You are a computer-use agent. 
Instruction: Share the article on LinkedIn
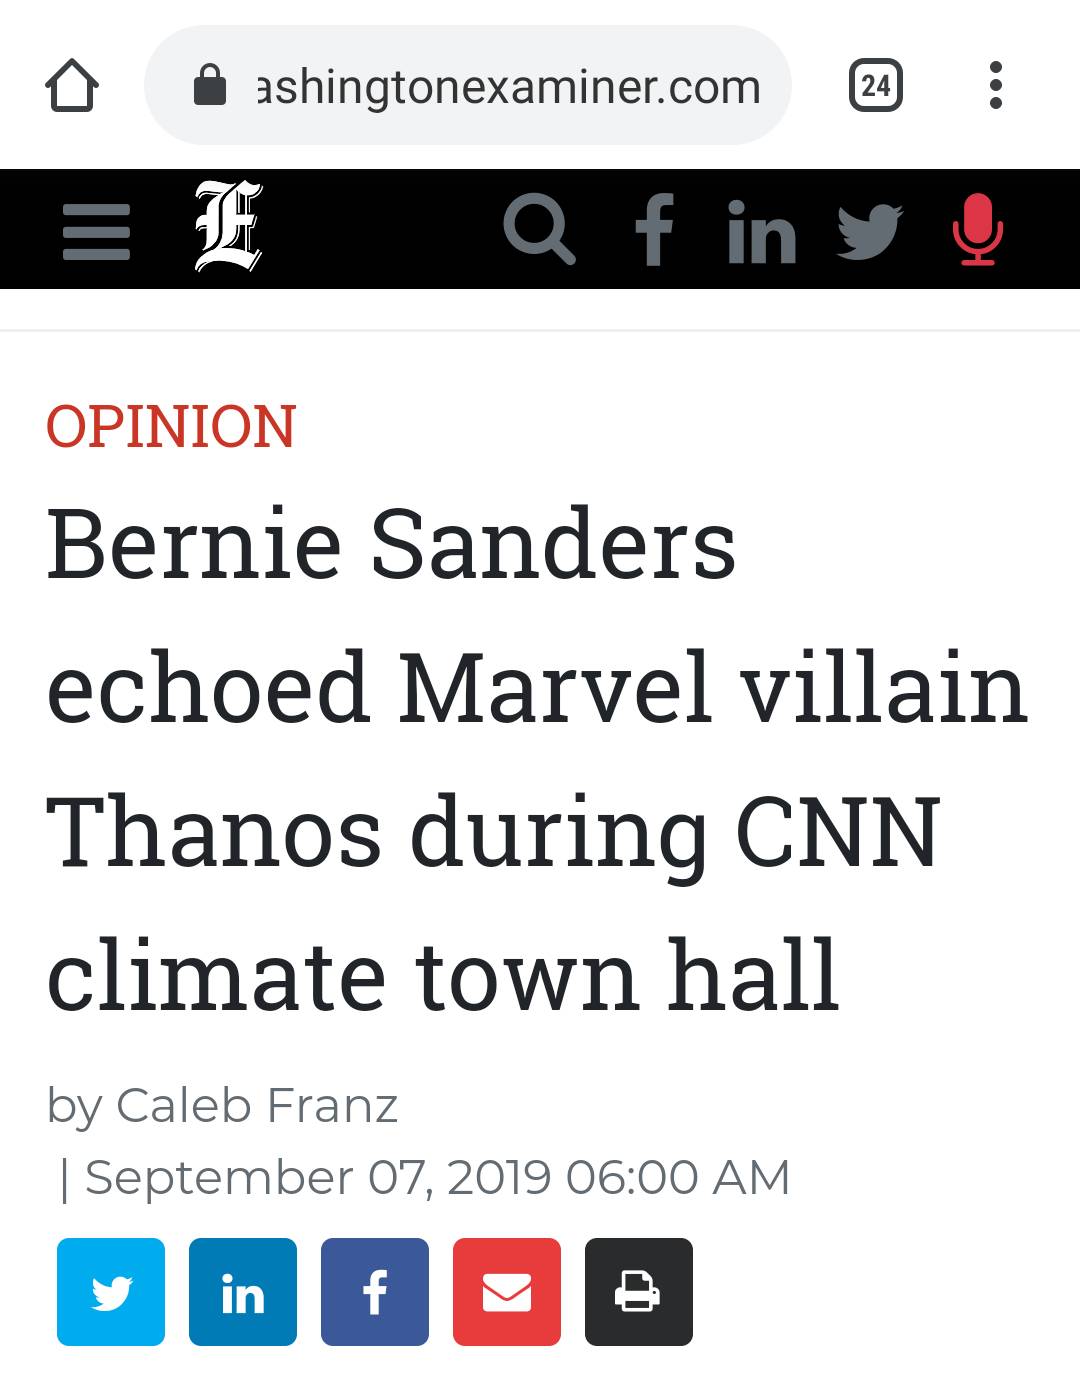click(242, 1291)
